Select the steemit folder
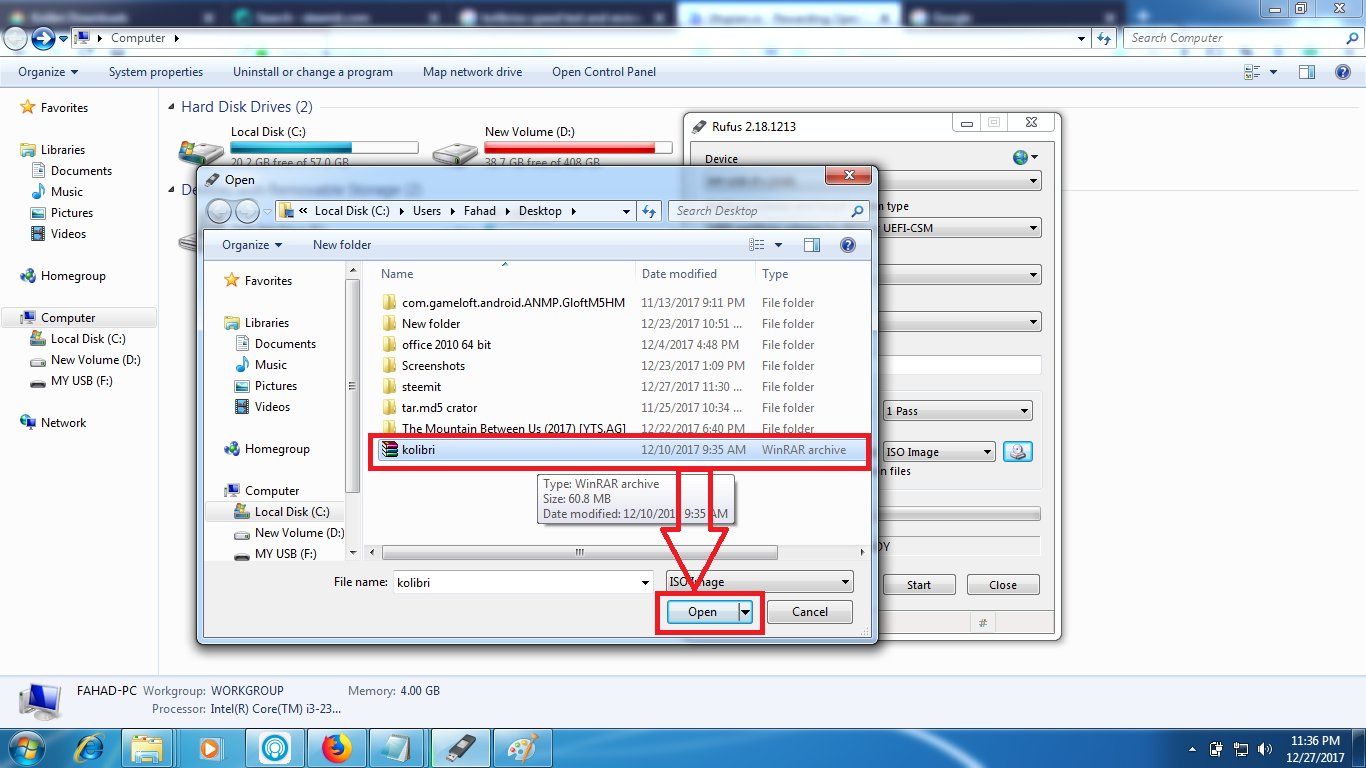 [421, 387]
